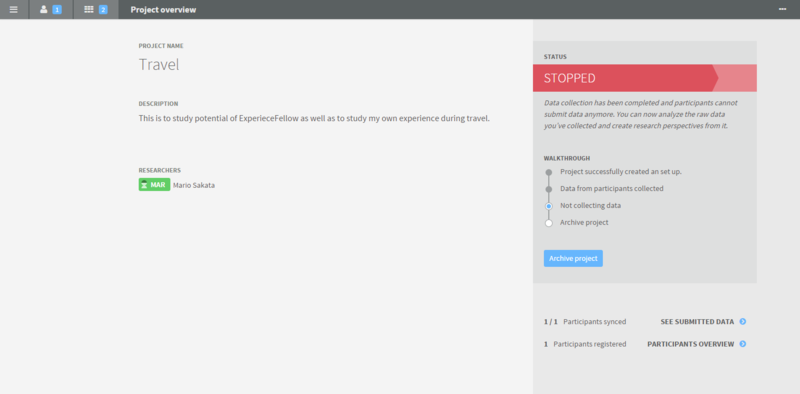Click 'Not collecting data' walkthrough label
Screen dimensions: 800x394
point(590,206)
